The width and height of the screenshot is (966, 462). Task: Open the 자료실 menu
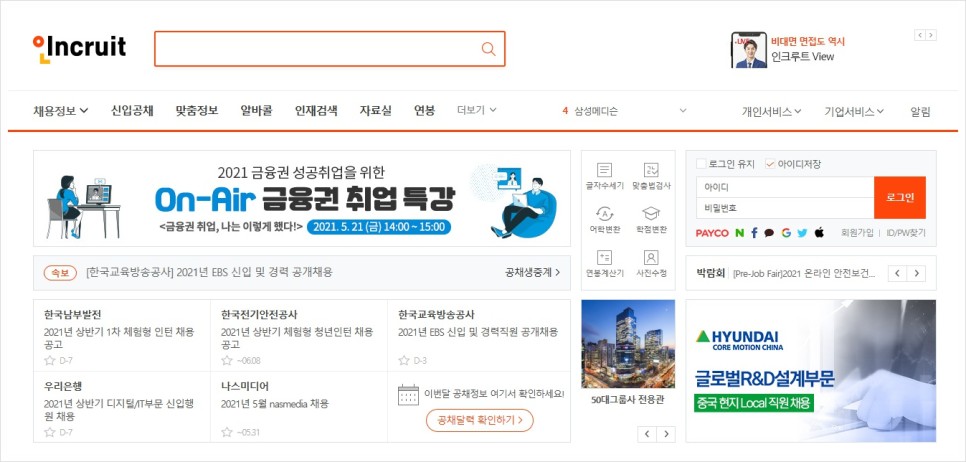pos(375,111)
